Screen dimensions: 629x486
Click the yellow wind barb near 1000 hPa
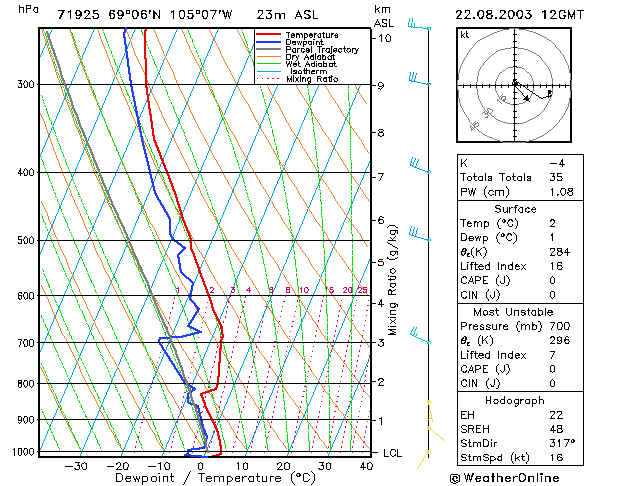coord(423,460)
